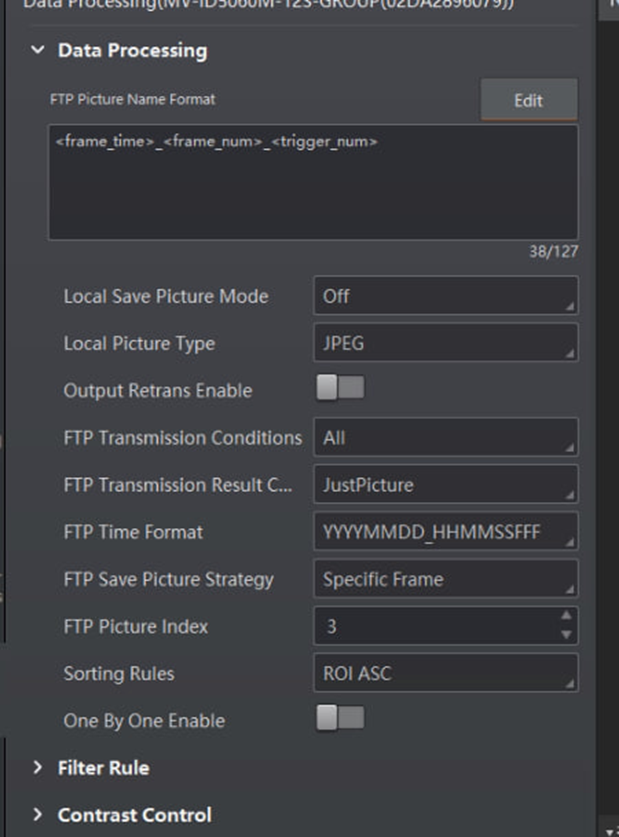Open the Local Save Picture Mode dropdown

click(445, 296)
